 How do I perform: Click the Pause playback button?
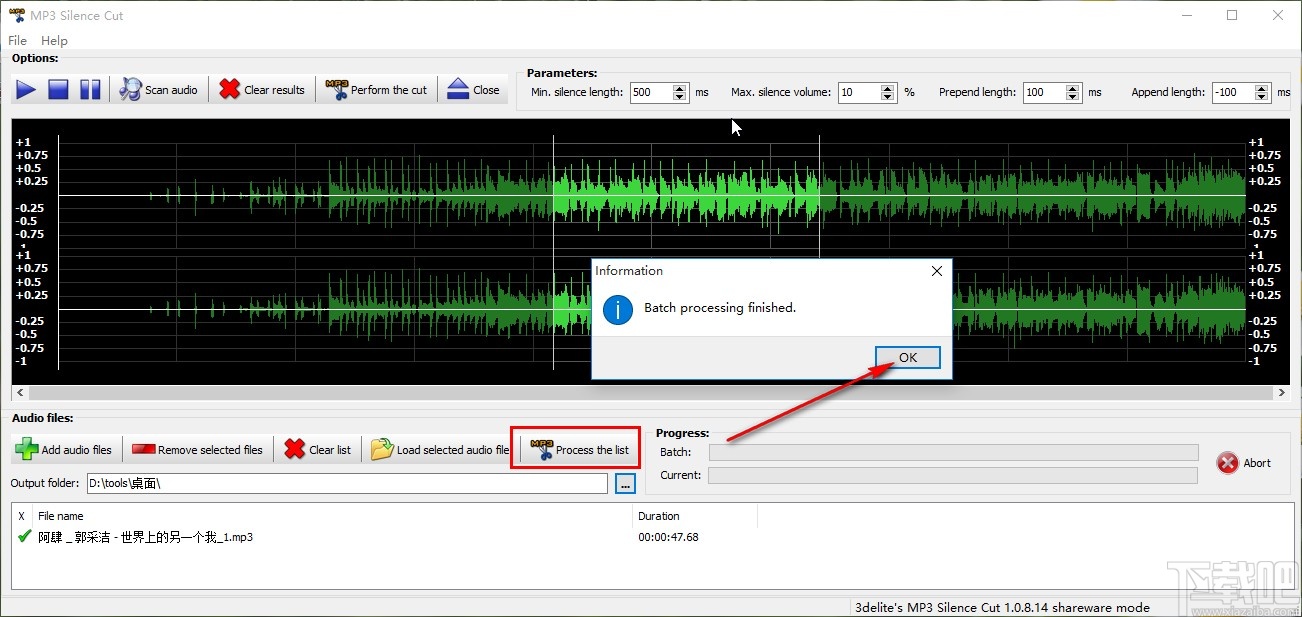[90, 90]
